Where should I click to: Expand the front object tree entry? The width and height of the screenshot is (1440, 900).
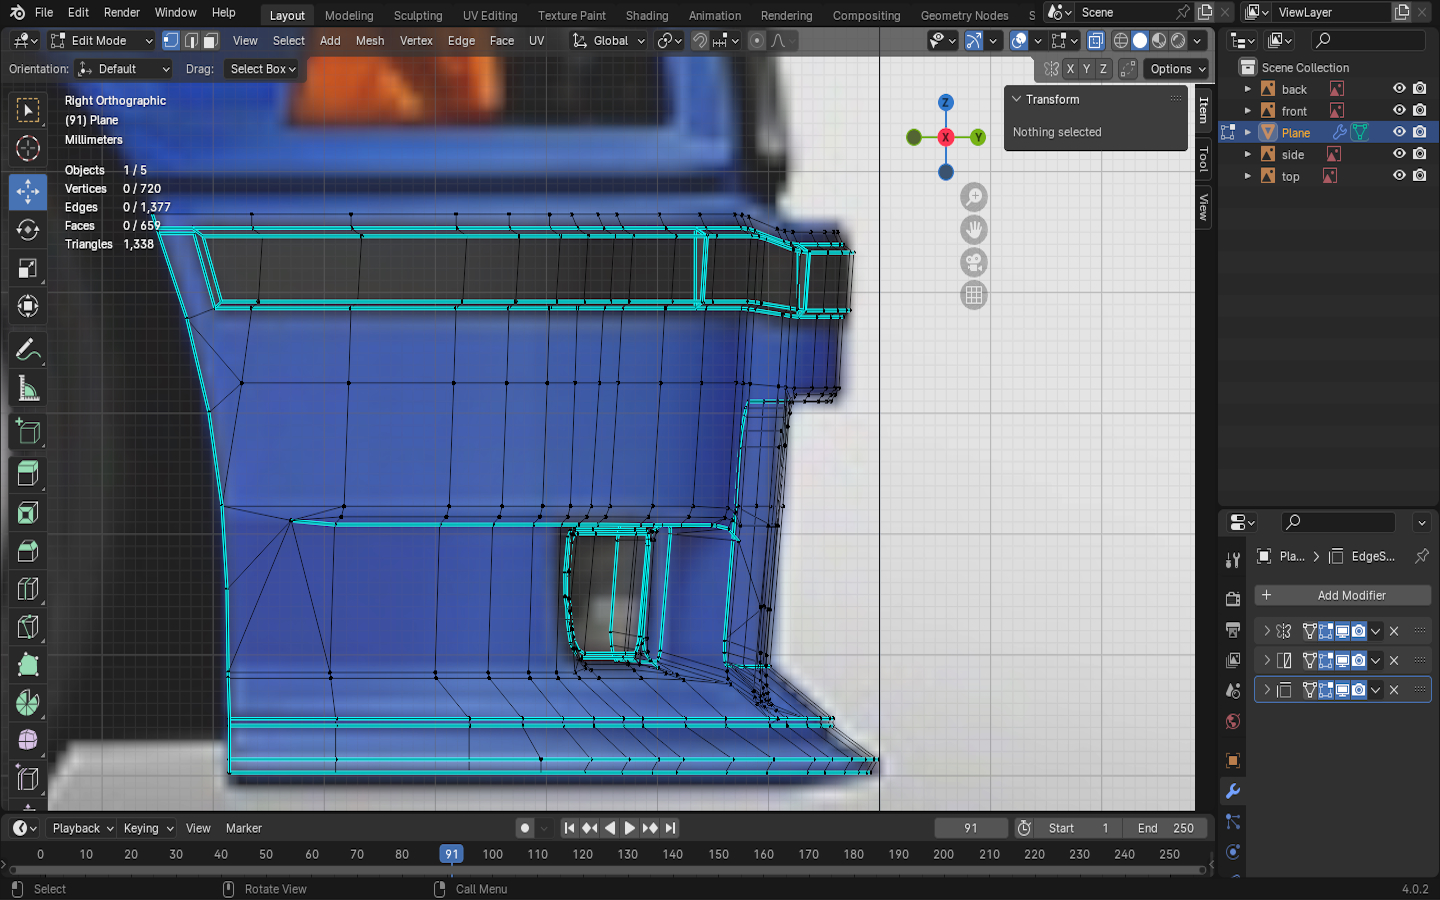pyautogui.click(x=1247, y=111)
